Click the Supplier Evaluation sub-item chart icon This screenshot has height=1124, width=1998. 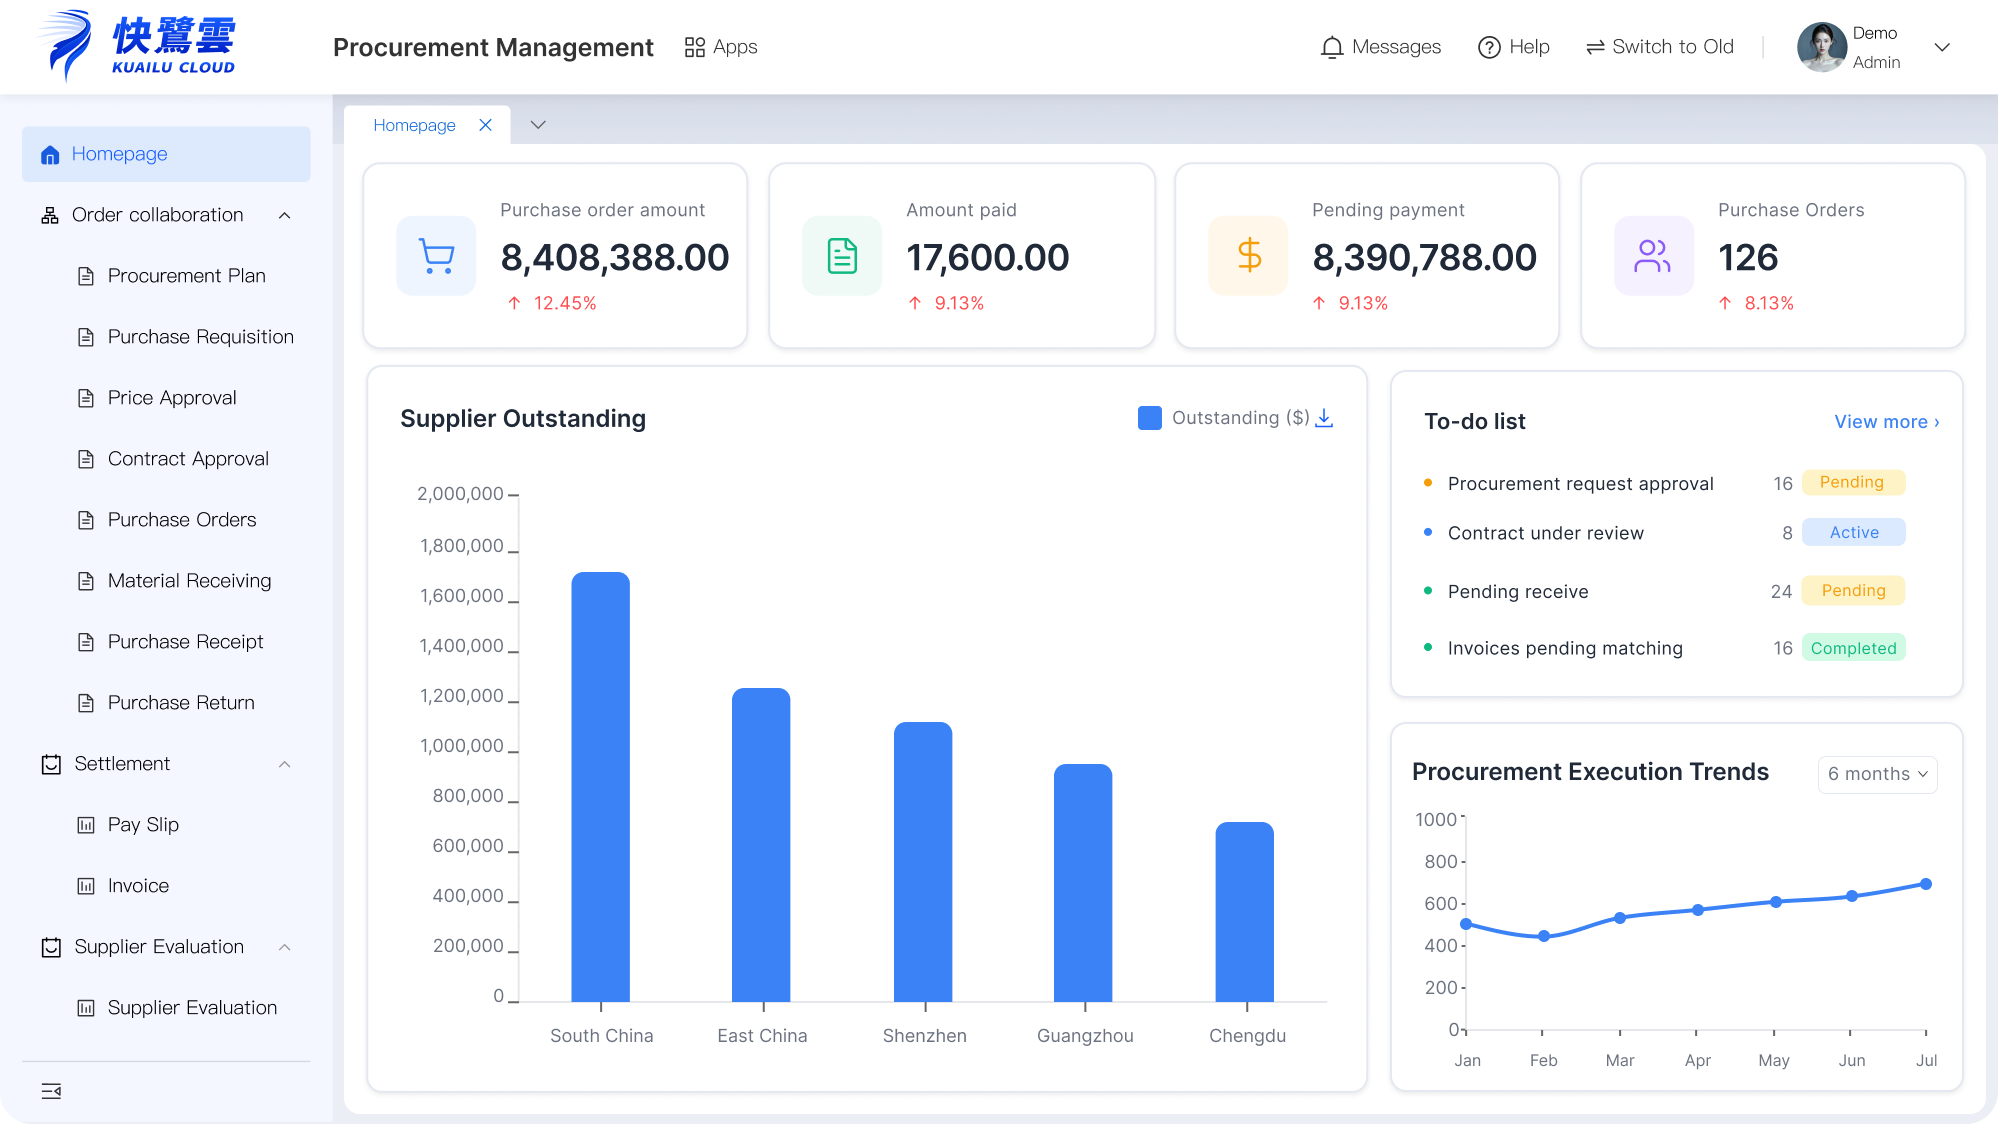(86, 1008)
